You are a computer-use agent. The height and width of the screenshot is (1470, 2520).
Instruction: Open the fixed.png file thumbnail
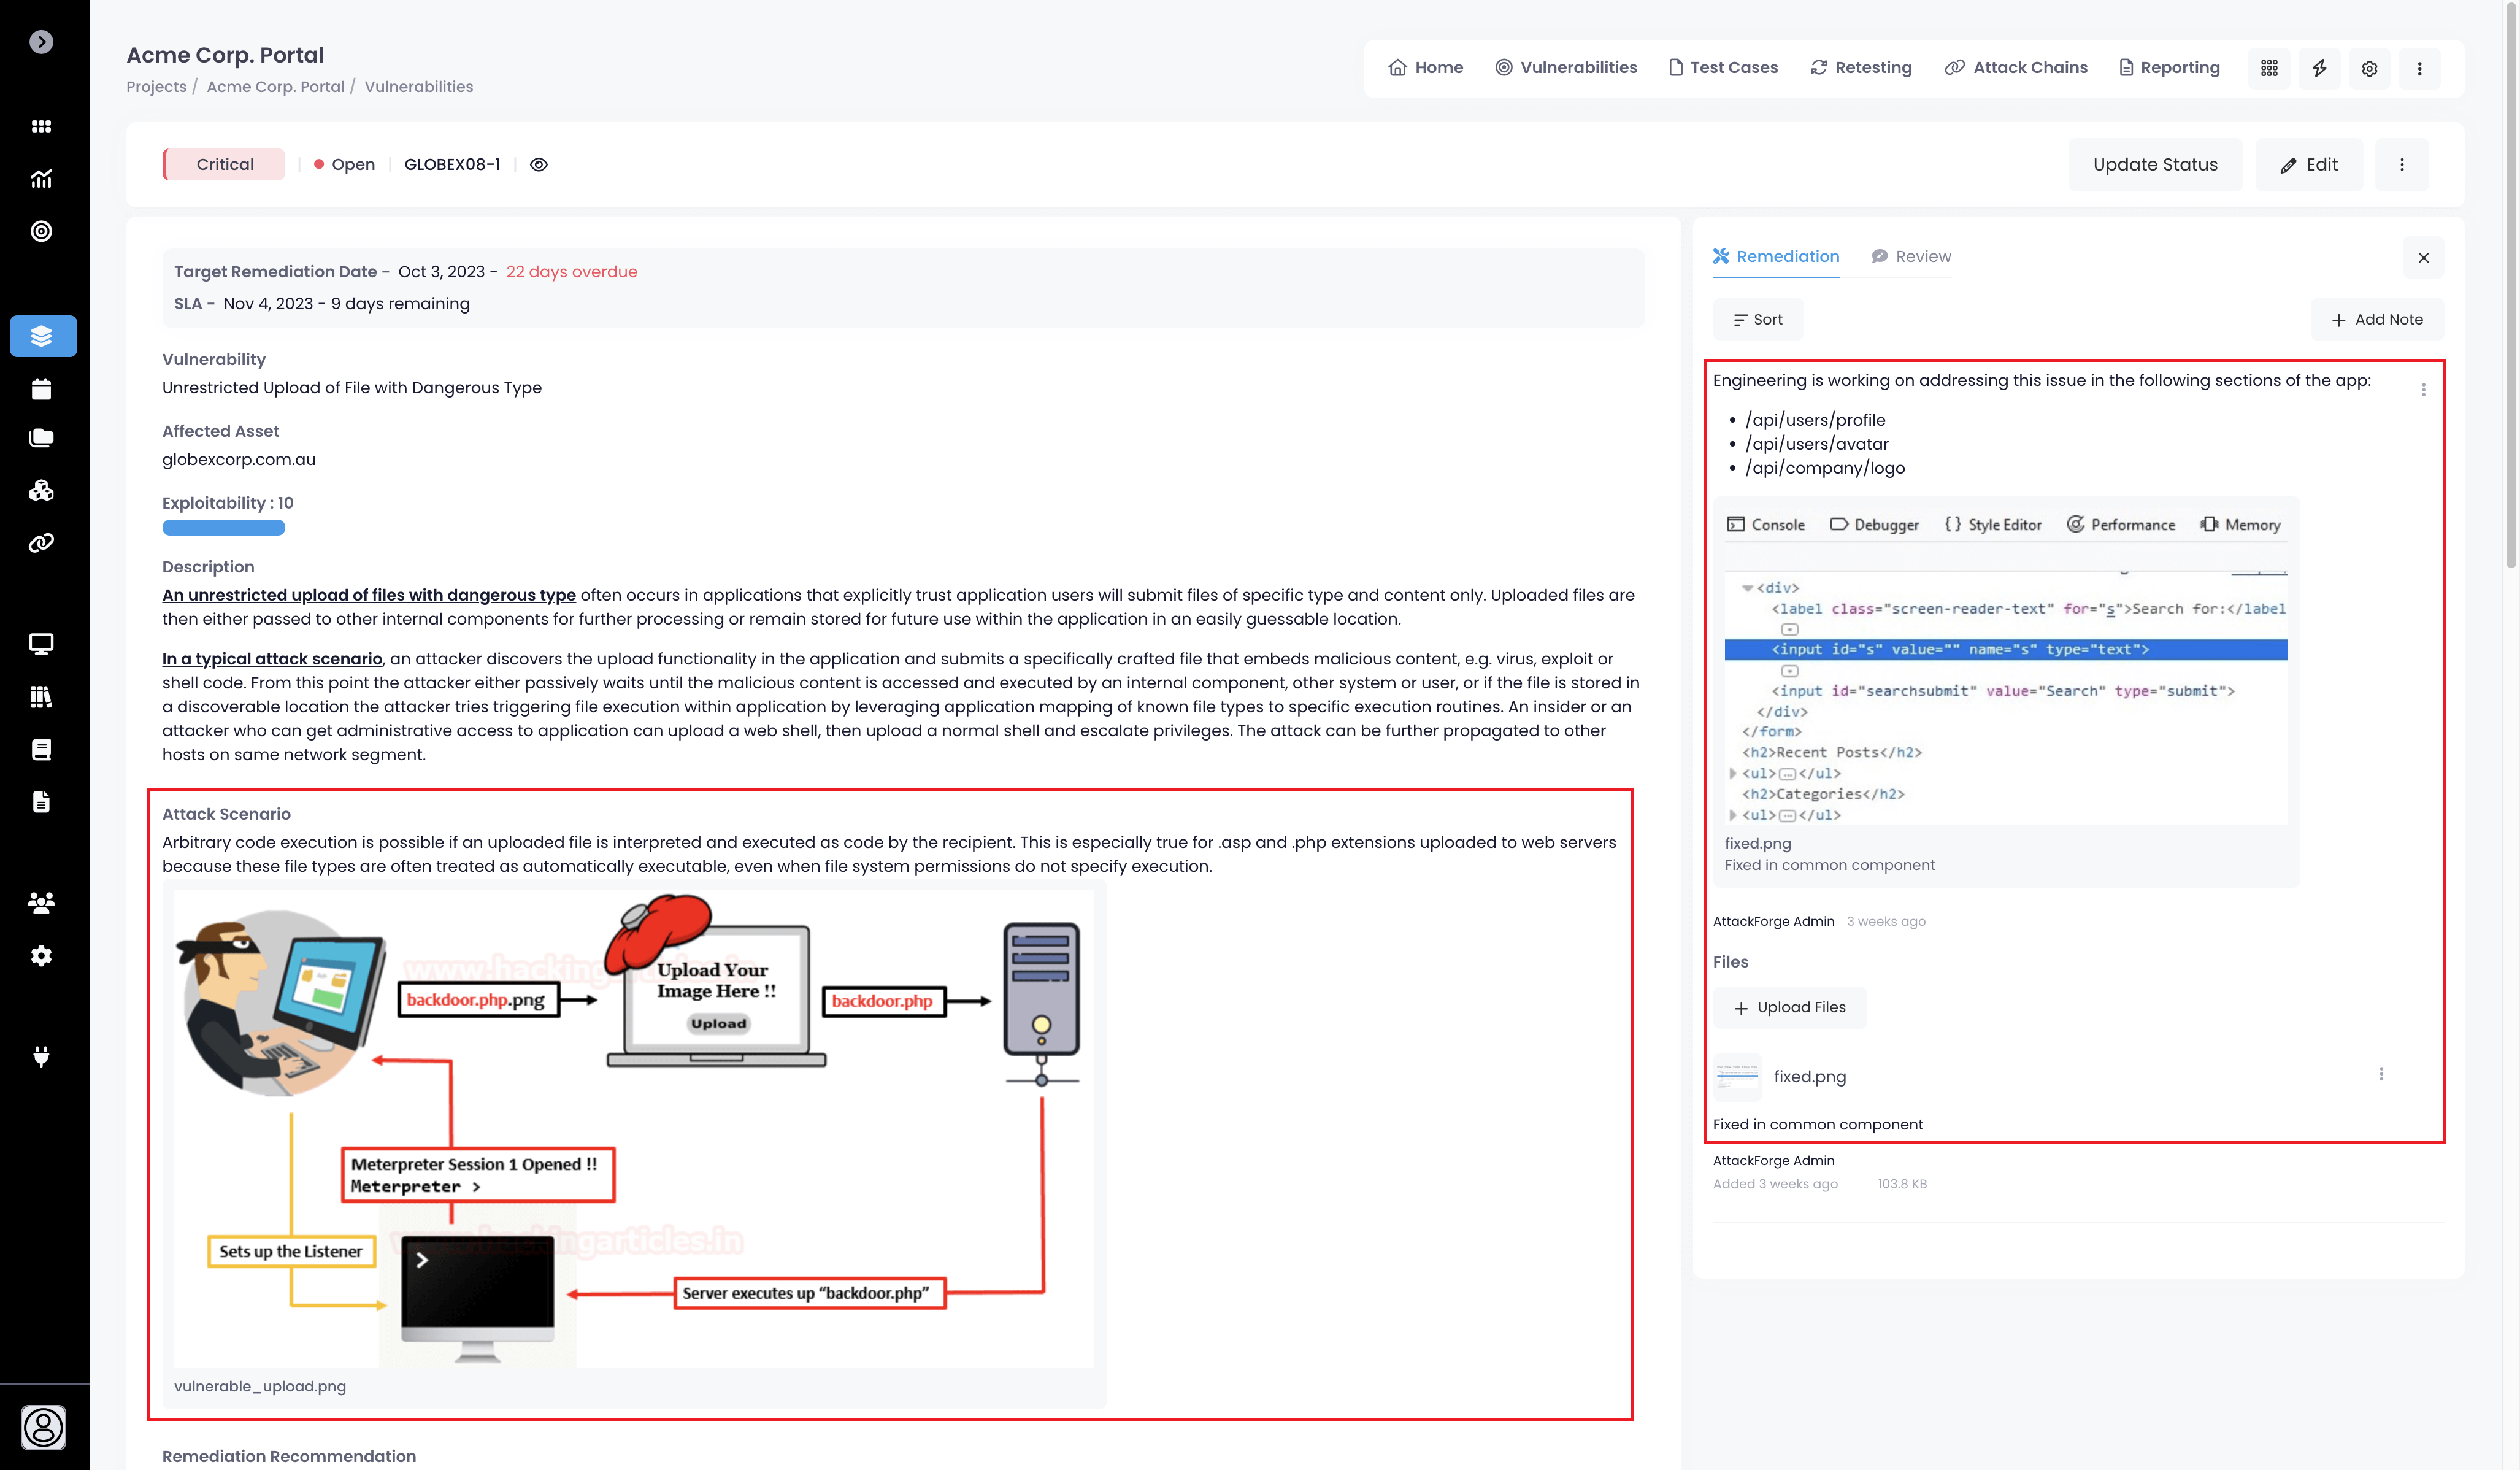[x=1737, y=1077]
